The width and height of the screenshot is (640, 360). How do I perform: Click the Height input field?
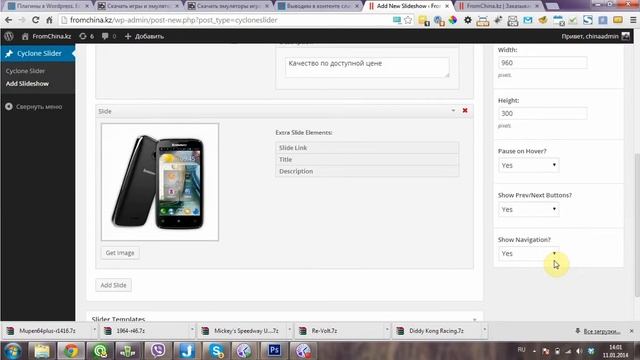[x=542, y=113]
